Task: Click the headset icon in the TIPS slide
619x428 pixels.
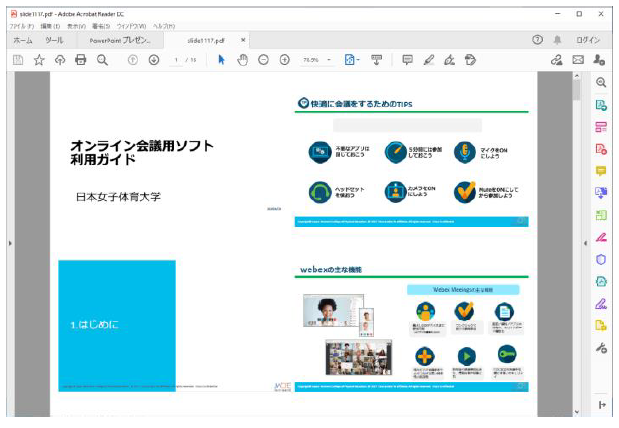Action: (x=320, y=192)
